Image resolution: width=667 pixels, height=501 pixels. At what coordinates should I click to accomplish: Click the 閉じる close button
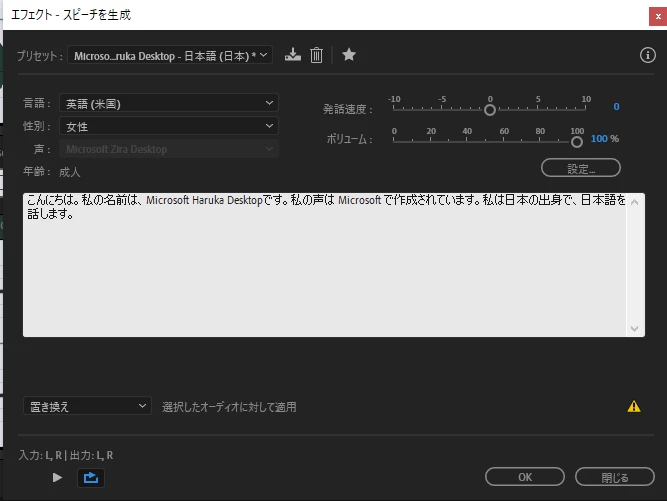pos(615,477)
